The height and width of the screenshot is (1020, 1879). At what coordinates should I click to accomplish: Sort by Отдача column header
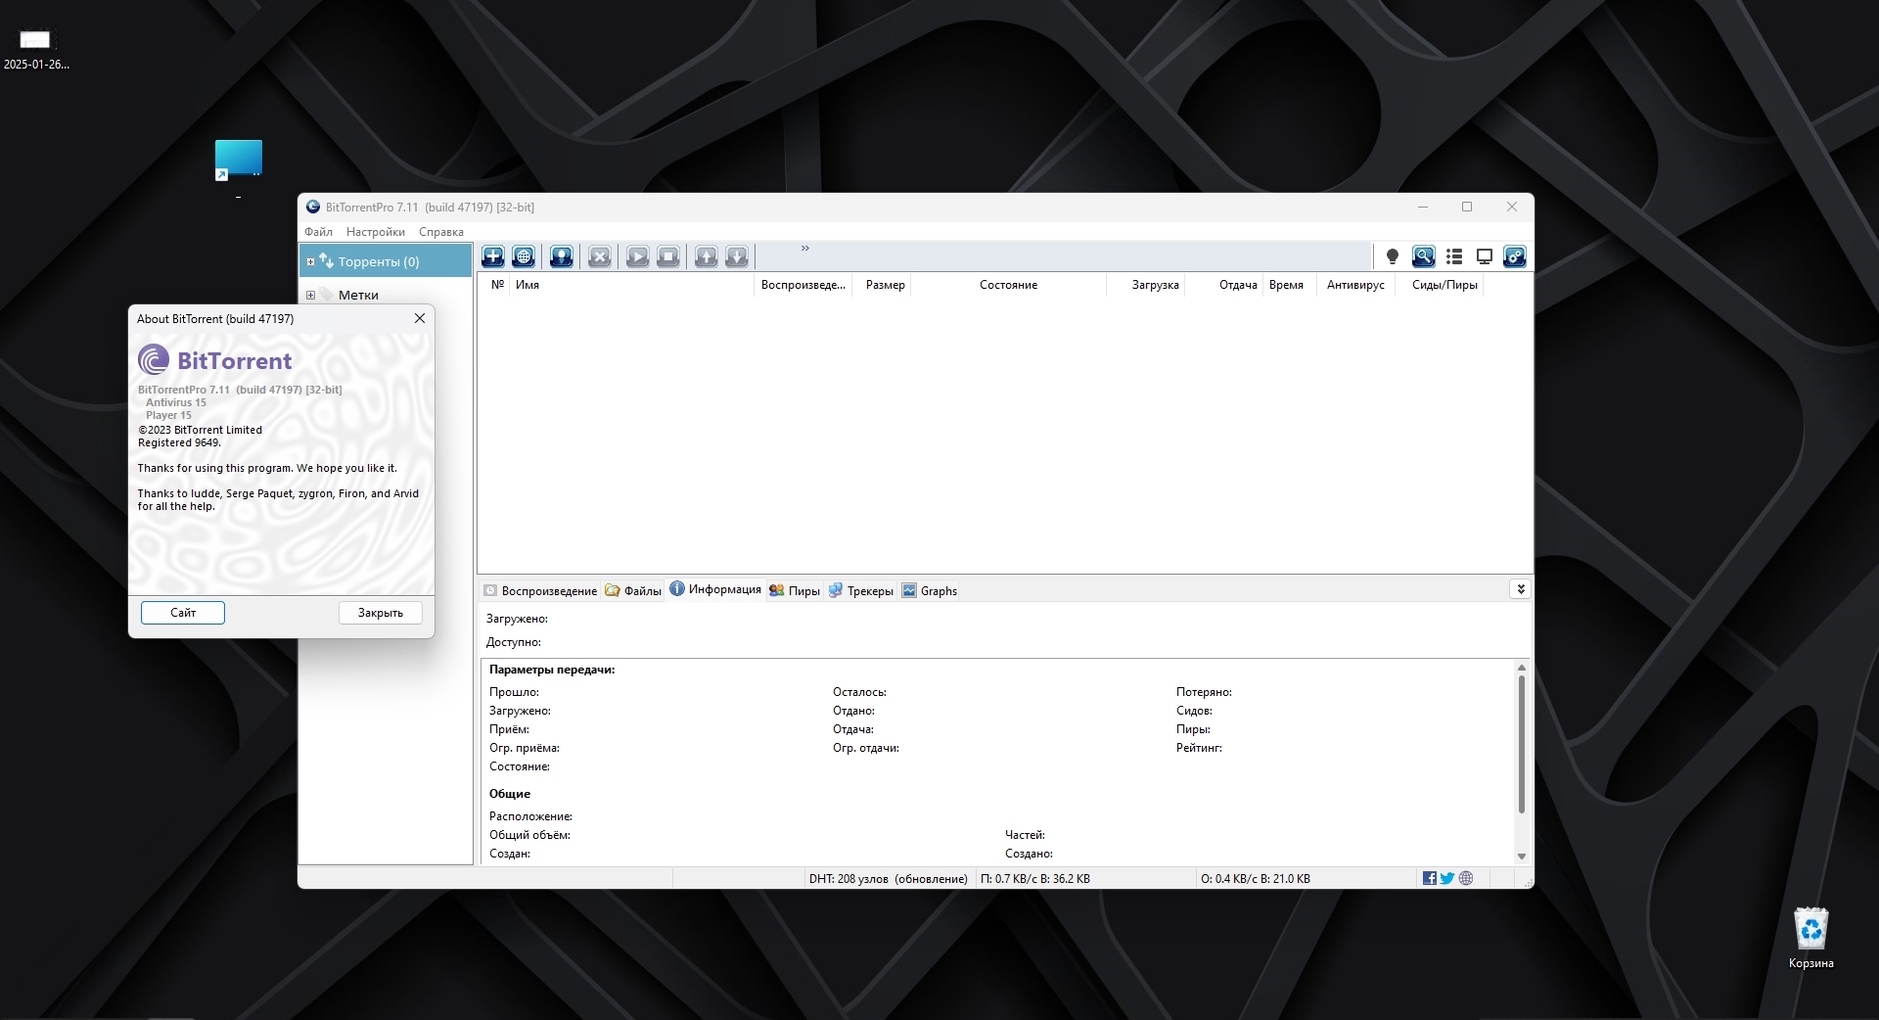click(1224, 285)
